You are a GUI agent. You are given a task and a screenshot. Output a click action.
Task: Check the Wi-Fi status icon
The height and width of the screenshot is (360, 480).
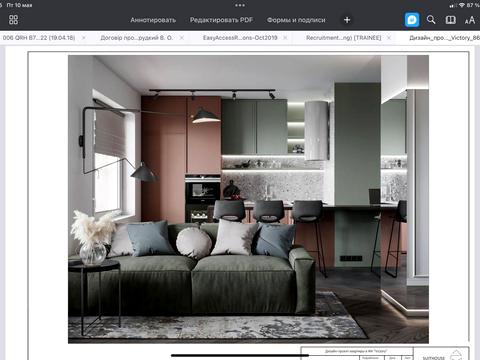pyautogui.click(x=462, y=5)
